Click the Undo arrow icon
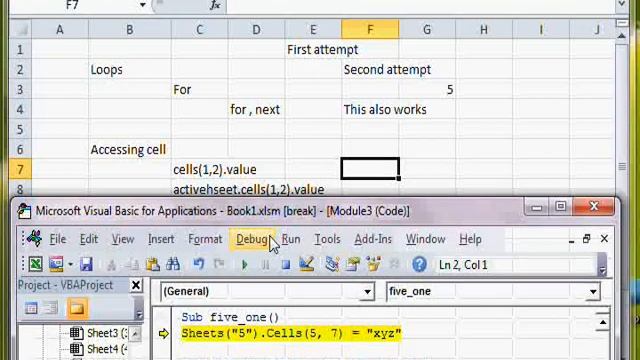Screen dimensions: 640x360 [x=199, y=264]
